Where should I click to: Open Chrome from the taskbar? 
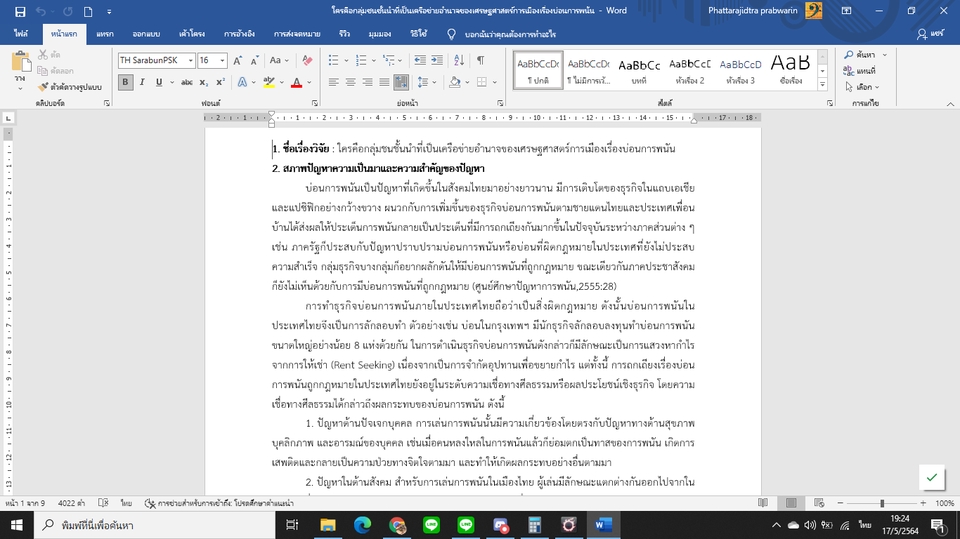click(397, 525)
